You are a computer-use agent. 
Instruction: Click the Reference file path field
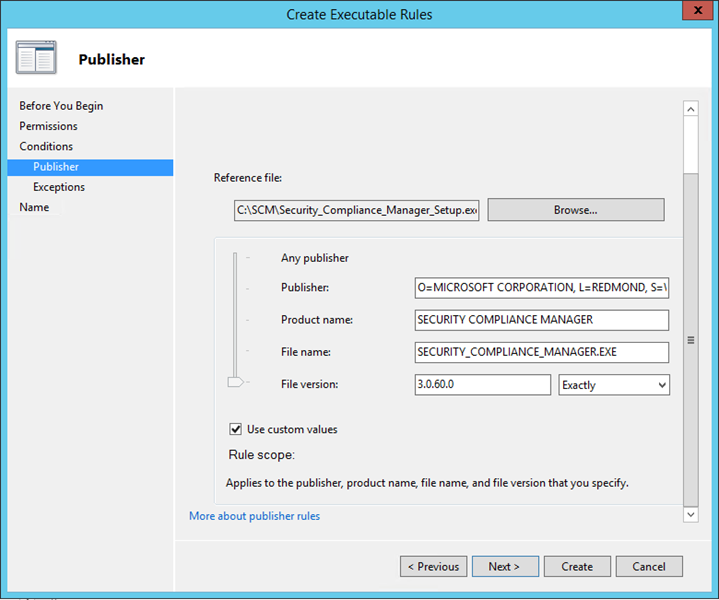pos(356,210)
